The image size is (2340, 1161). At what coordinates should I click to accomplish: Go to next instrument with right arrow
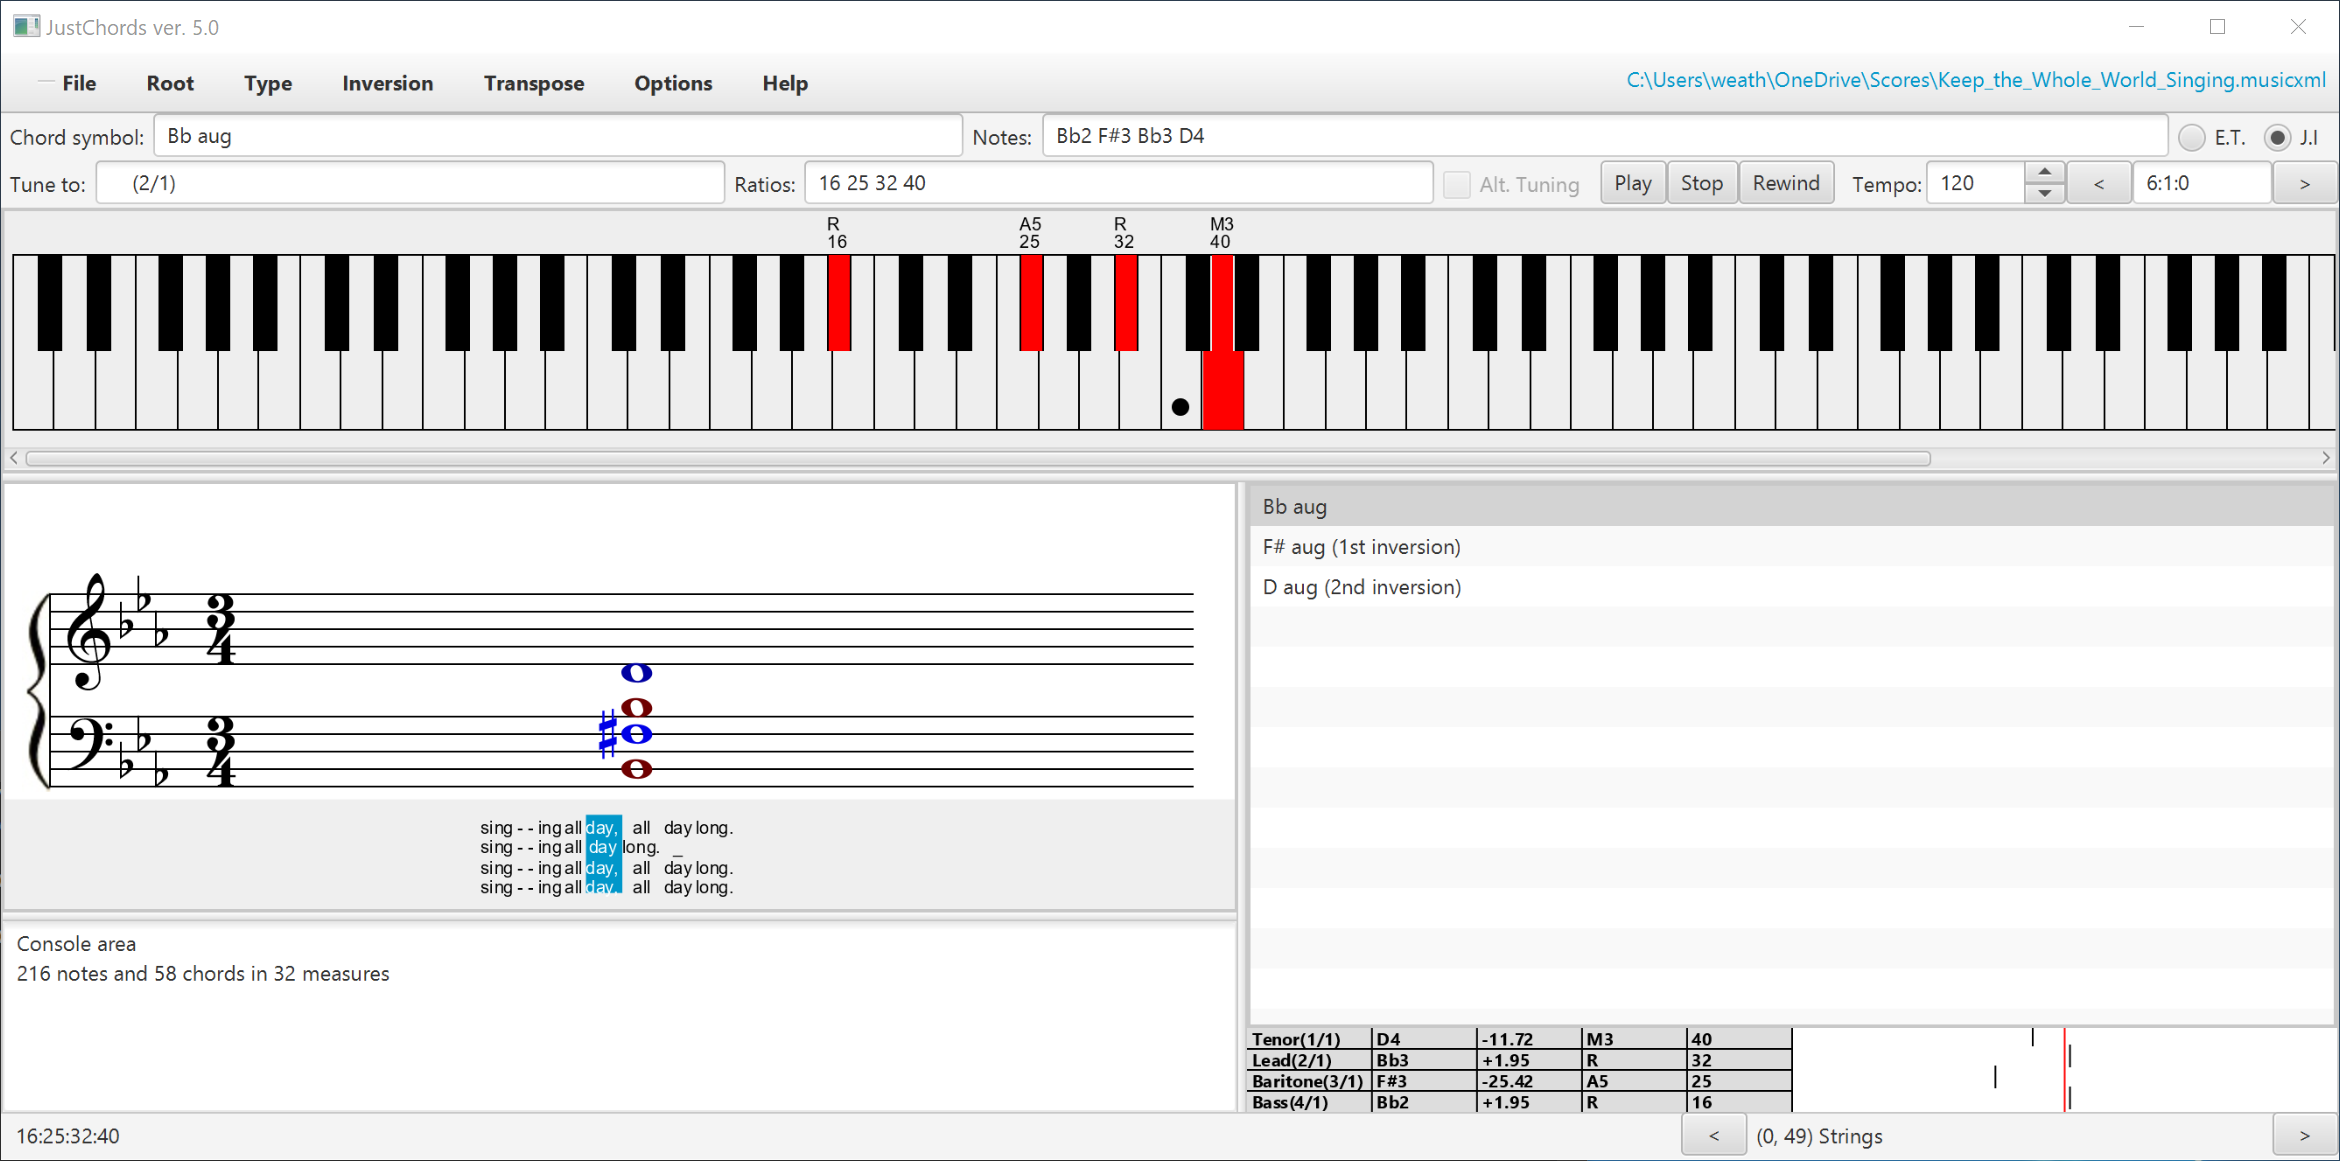click(2304, 1136)
